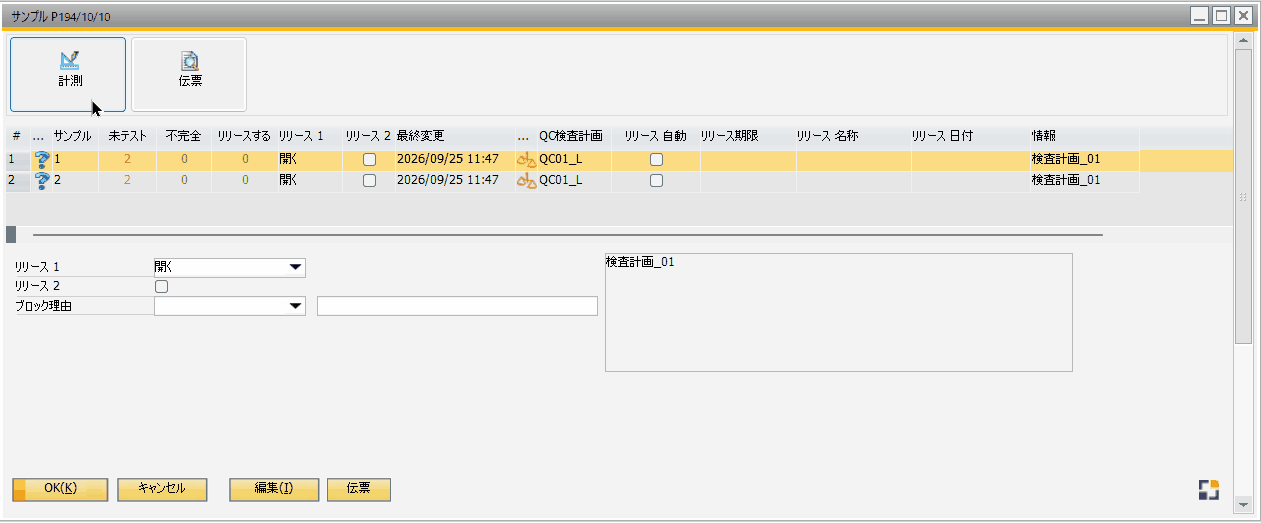Enable リリース 自動 checkbox in row 1
The height and width of the screenshot is (523, 1261).
(x=657, y=160)
